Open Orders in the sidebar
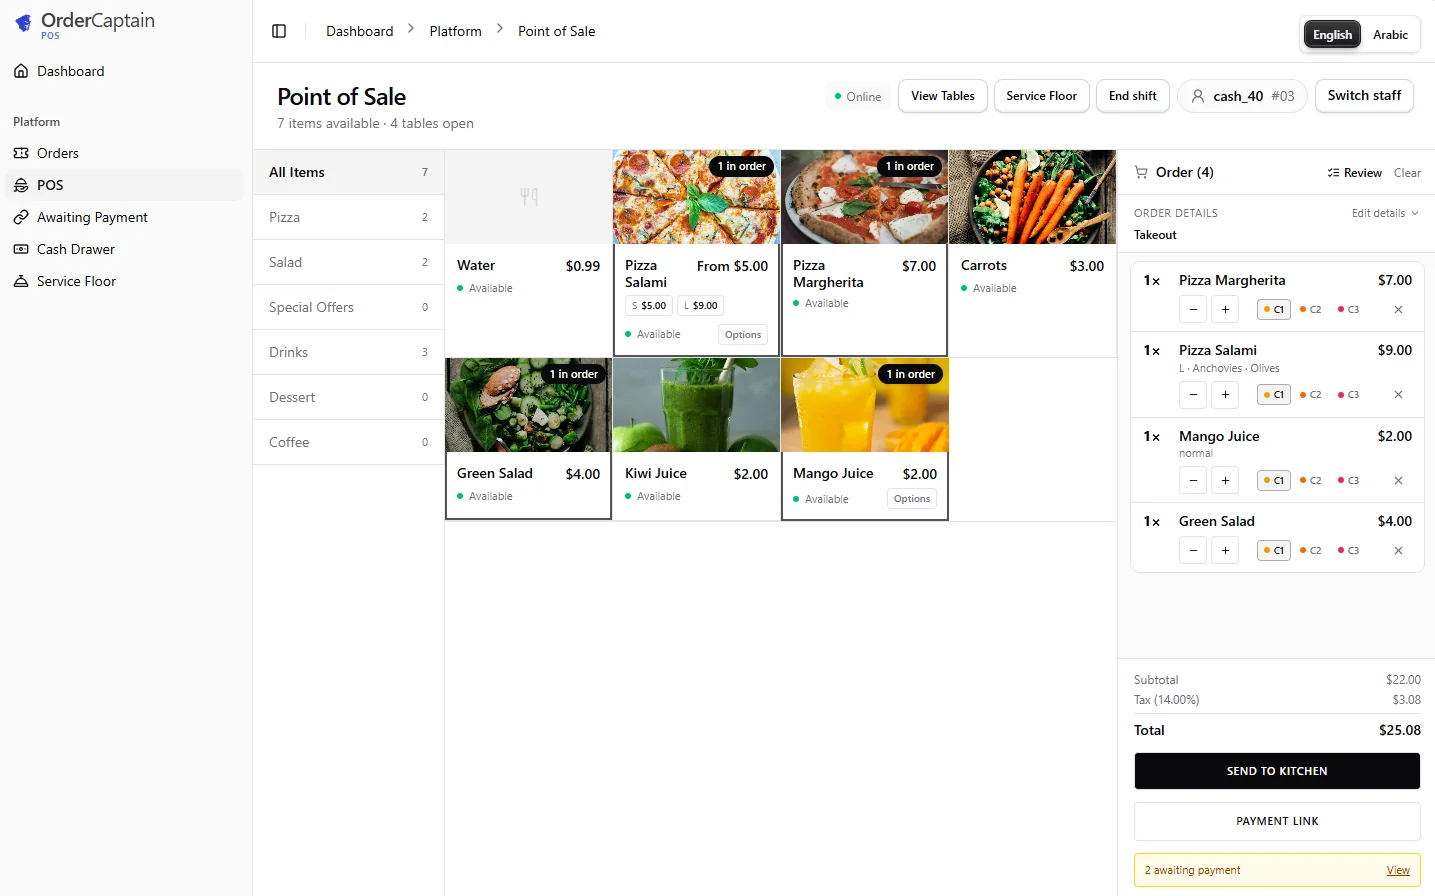 coord(122,153)
